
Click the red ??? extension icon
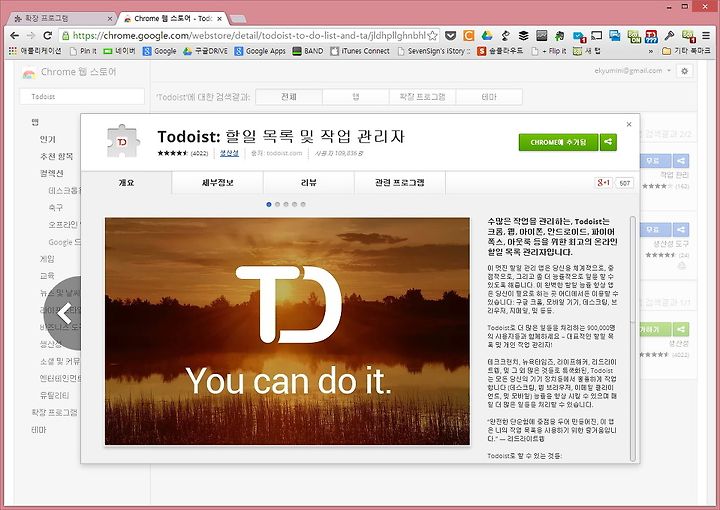(651, 36)
